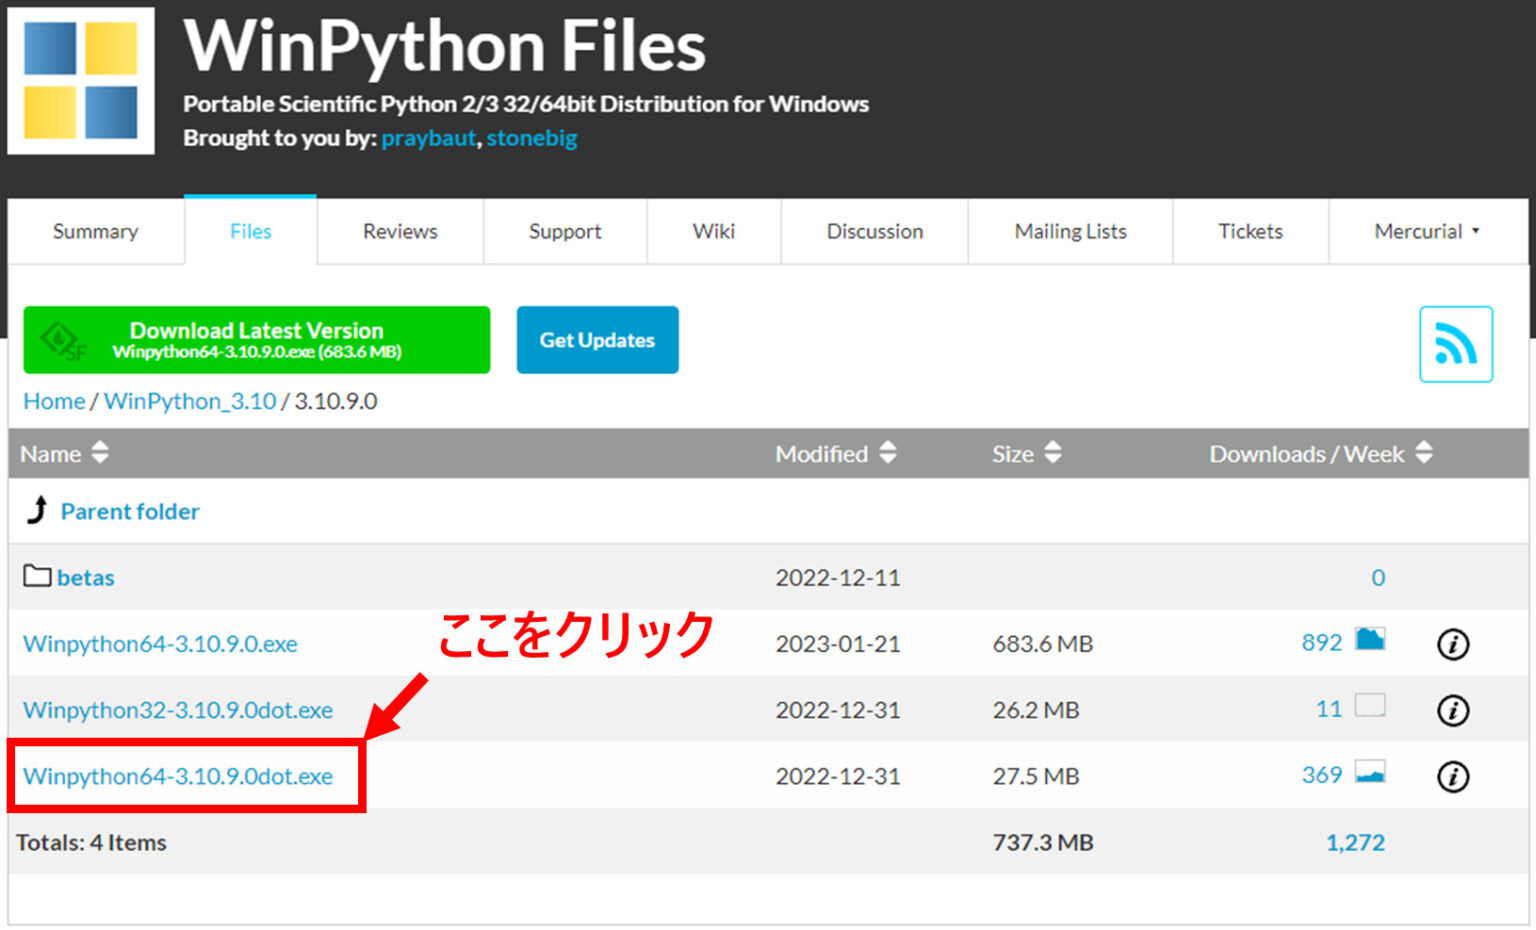Open info icon for Winpython64-3.10.9.0.exe
This screenshot has height=930, width=1536.
(1453, 644)
